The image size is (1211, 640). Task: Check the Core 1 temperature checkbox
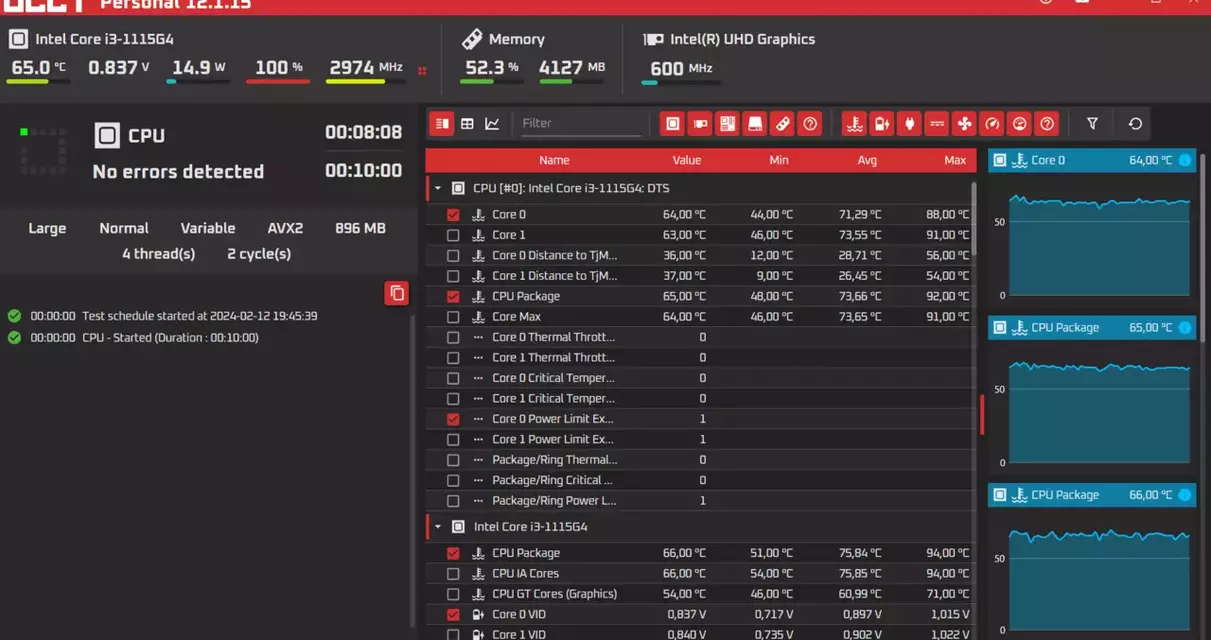click(453, 235)
